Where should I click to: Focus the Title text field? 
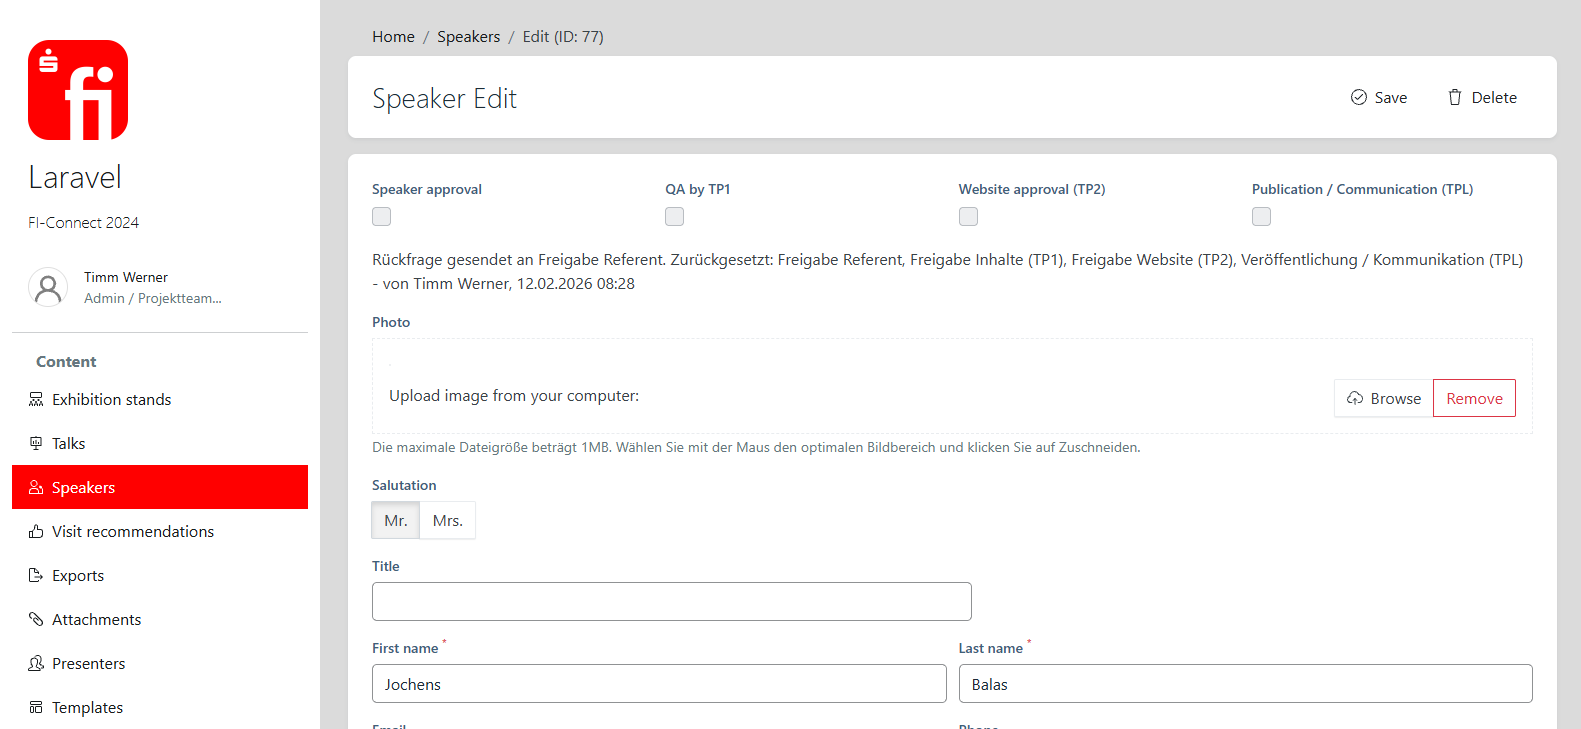[671, 602]
